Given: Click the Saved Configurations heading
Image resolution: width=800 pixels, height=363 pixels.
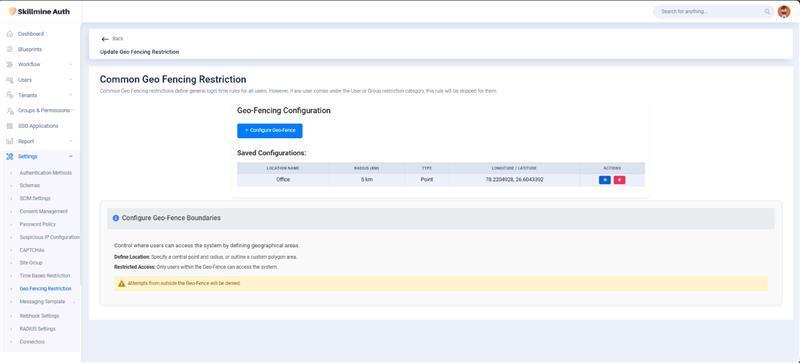Looking at the screenshot, I should point(271,153).
